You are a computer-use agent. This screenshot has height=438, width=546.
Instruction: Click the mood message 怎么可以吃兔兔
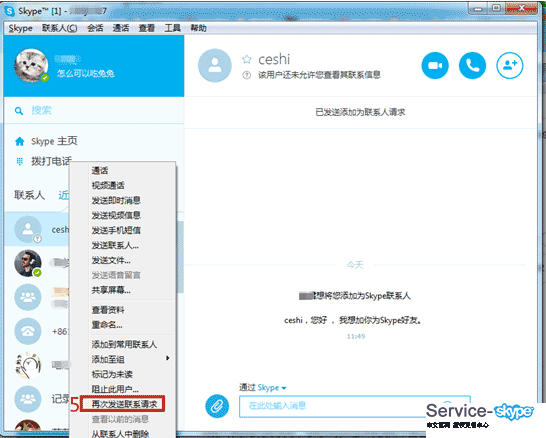click(x=86, y=73)
